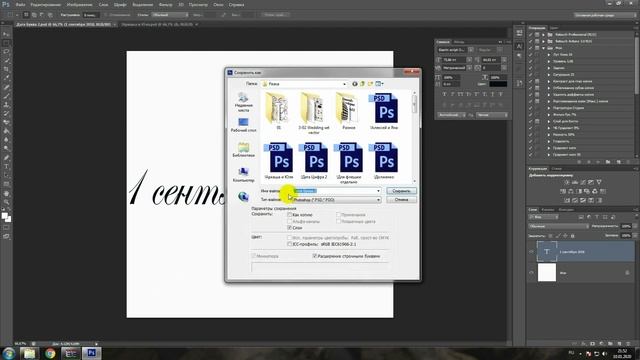Select the Dodge tool
Screen dimensions: 640x360
coord(6,149)
